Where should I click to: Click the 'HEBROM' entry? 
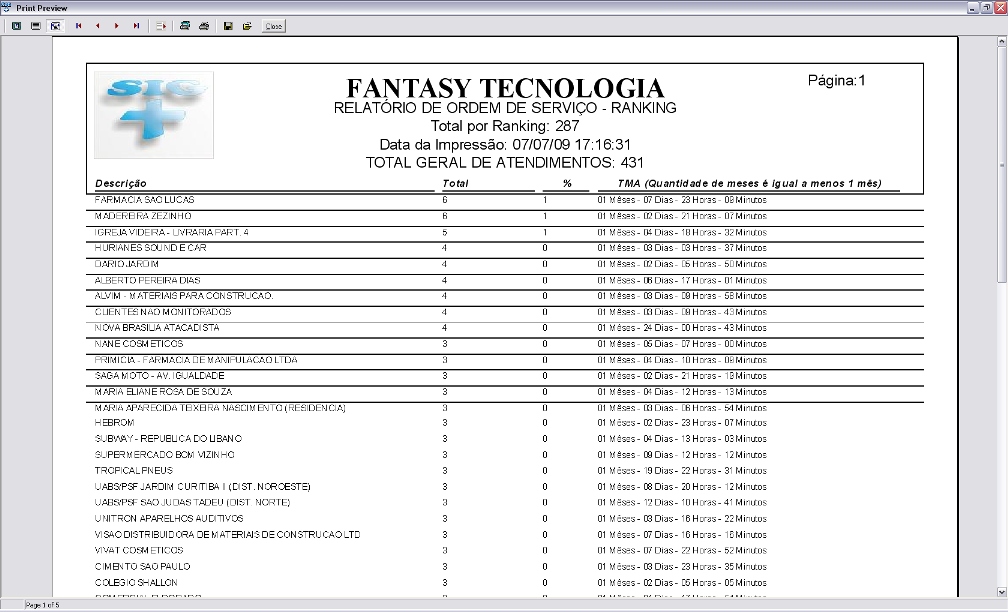pos(114,422)
